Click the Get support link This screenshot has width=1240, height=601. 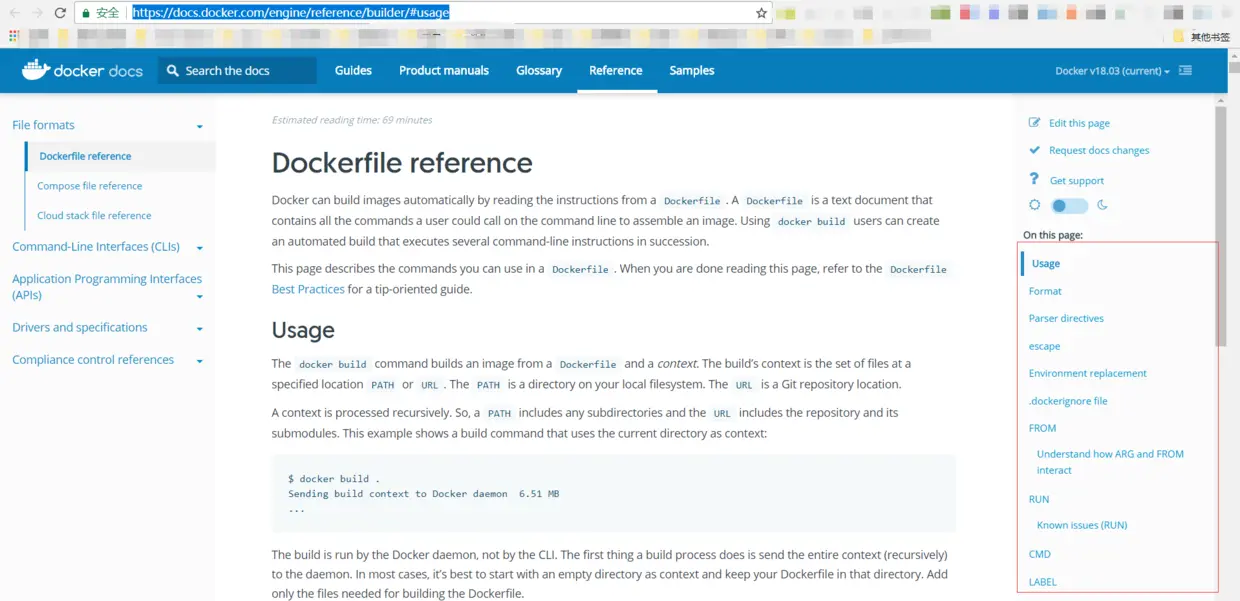[1077, 181]
